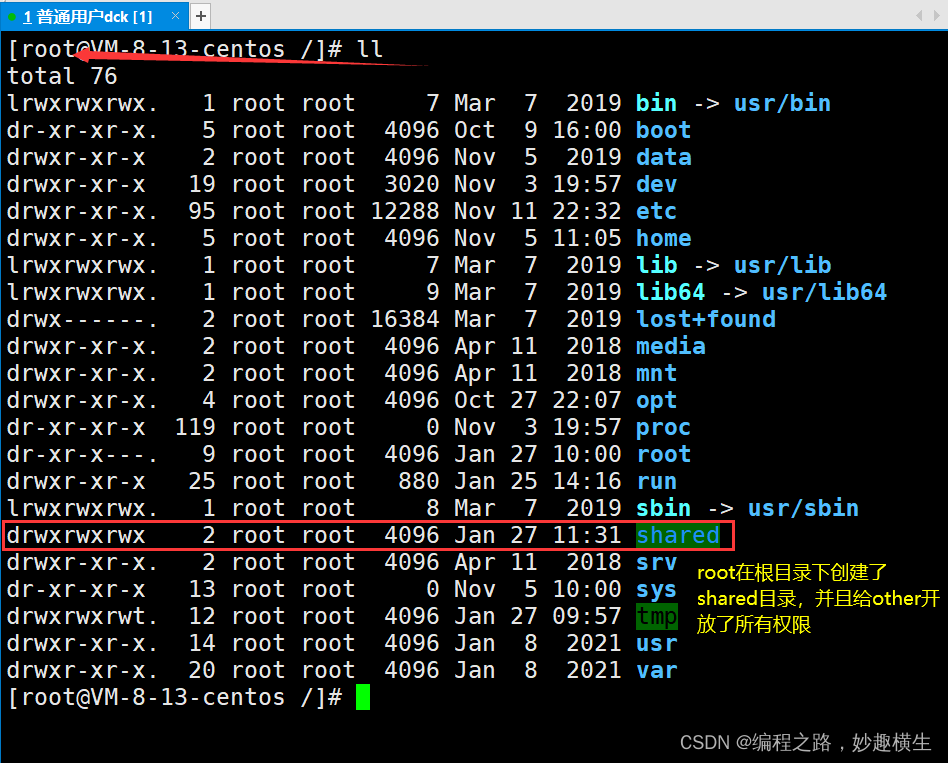948x763 pixels.
Task: Click the right tab-scroll arrow
Action: pyautogui.click(x=937, y=15)
